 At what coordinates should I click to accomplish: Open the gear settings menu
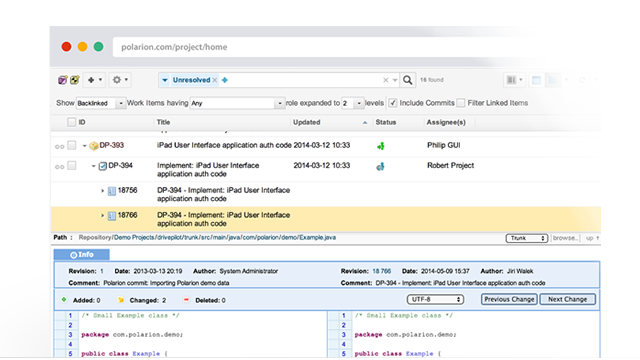120,80
